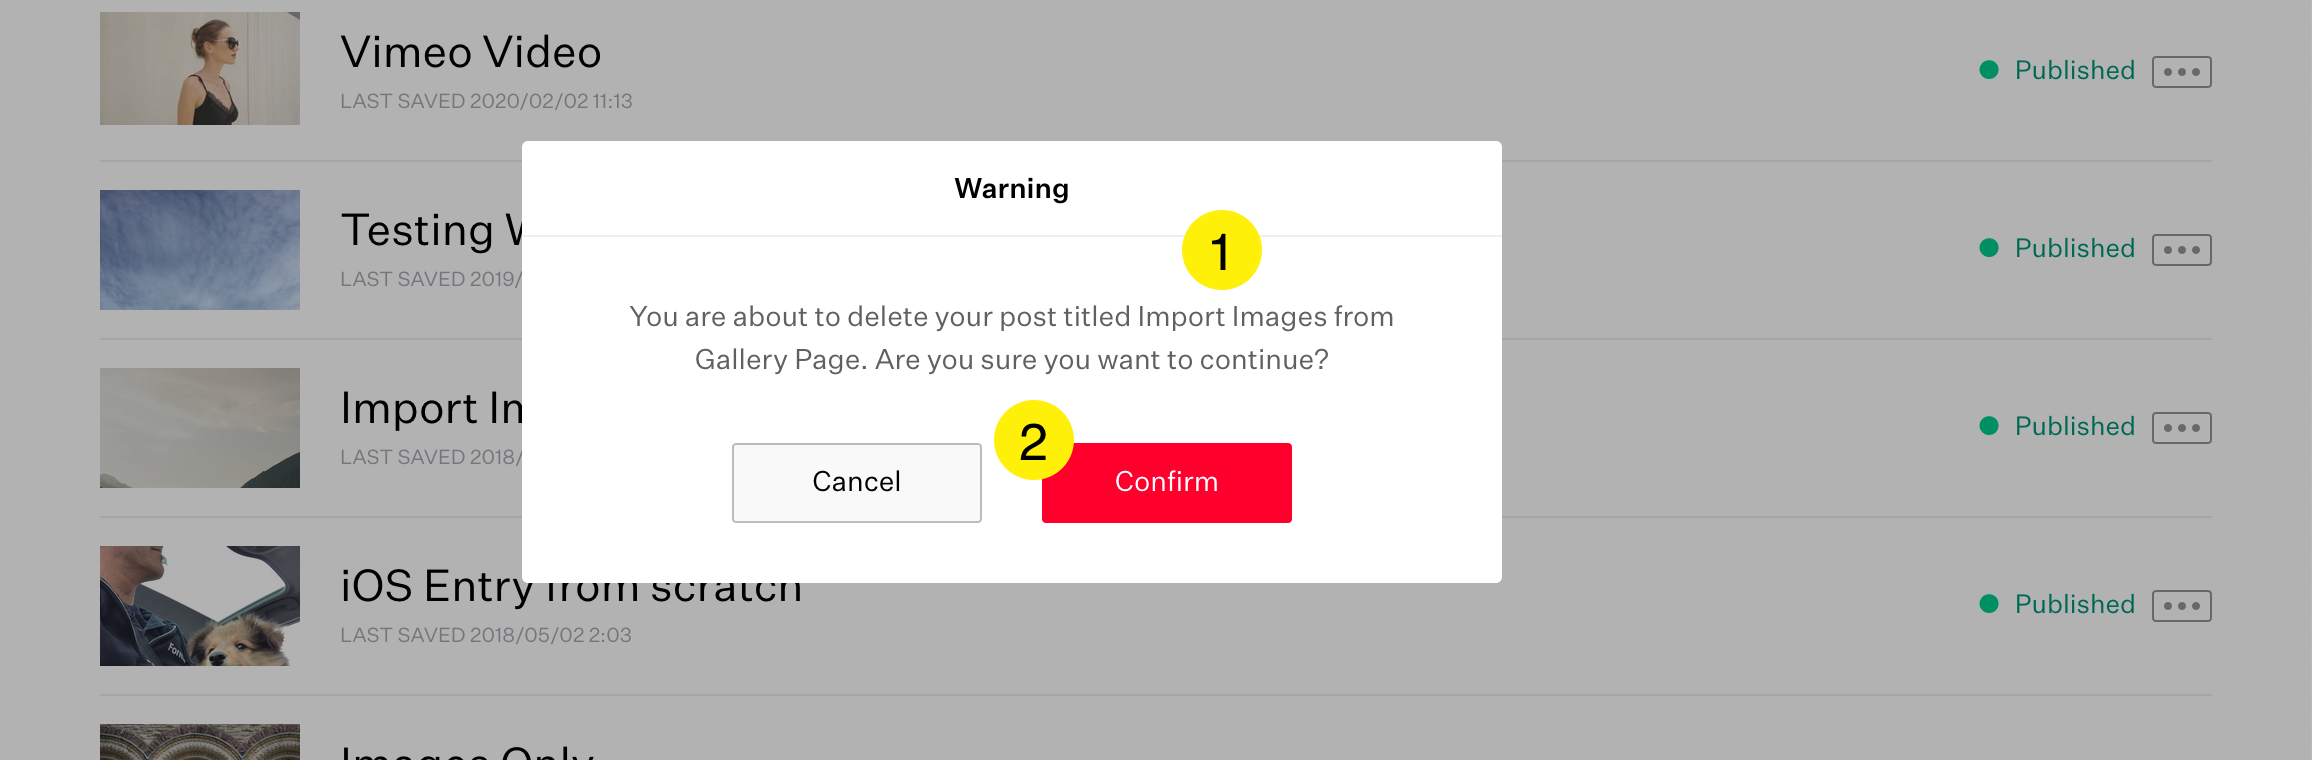The width and height of the screenshot is (2312, 760).
Task: Select the Import Images post thumbnail
Action: (x=200, y=428)
